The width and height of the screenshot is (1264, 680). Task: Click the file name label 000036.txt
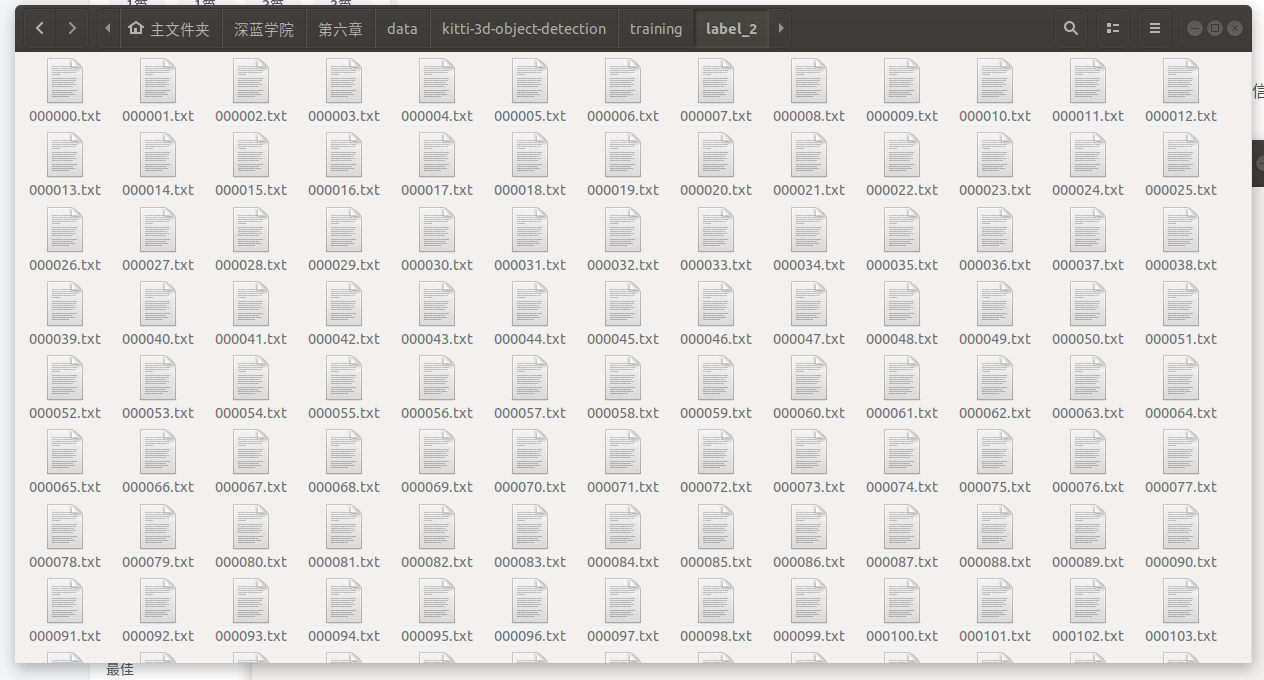(x=995, y=265)
